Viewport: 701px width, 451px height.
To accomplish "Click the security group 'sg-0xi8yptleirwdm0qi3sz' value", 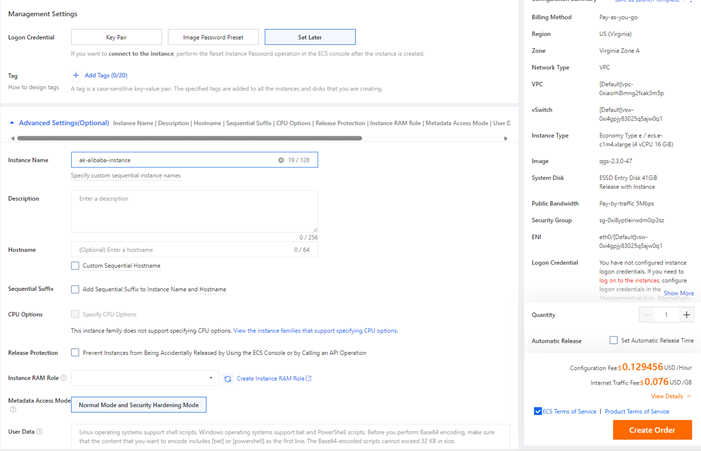I will pyautogui.click(x=631, y=220).
